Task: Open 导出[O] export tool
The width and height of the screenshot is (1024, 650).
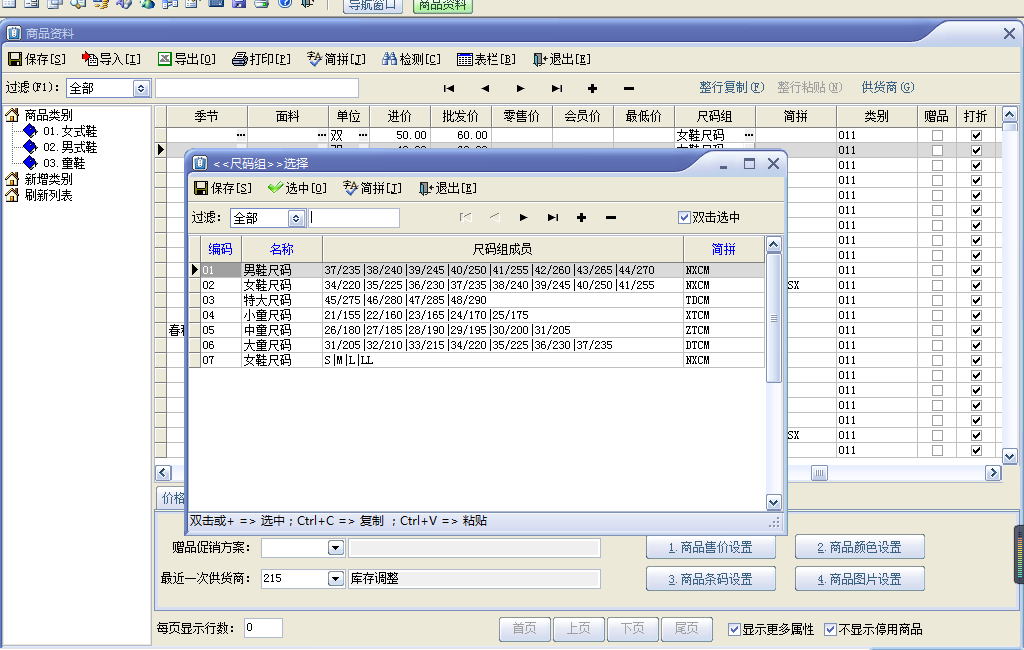Action: coord(187,59)
